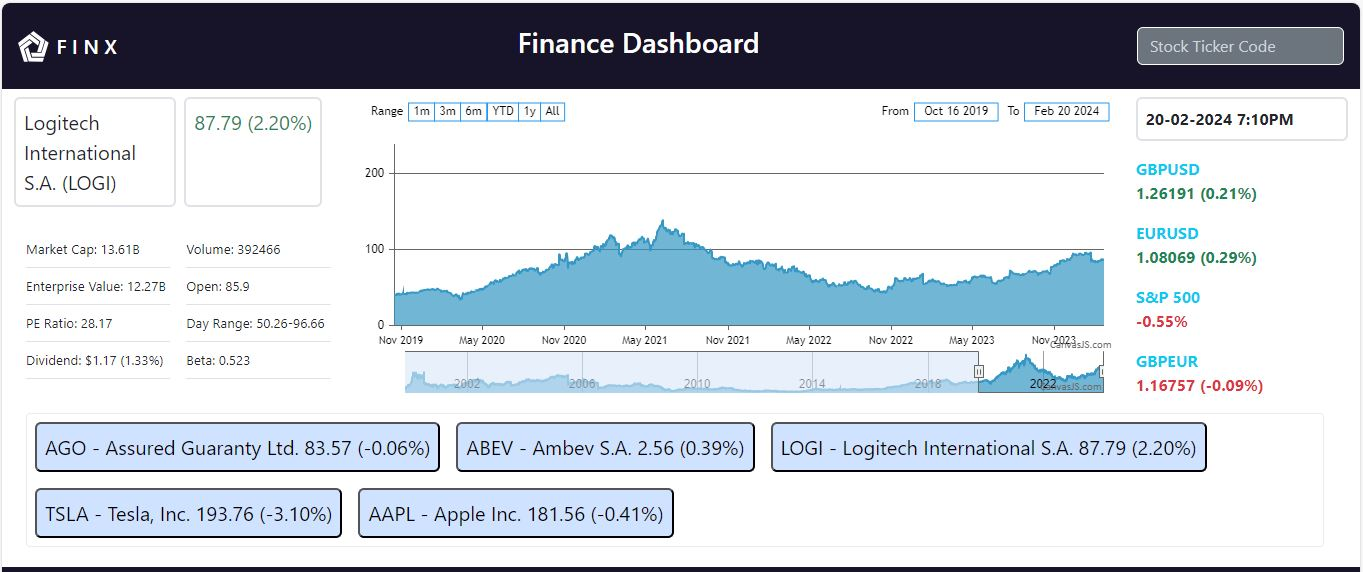This screenshot has height=572, width=1363.
Task: Edit the To date Feb 20 2024
Action: [x=1066, y=111]
